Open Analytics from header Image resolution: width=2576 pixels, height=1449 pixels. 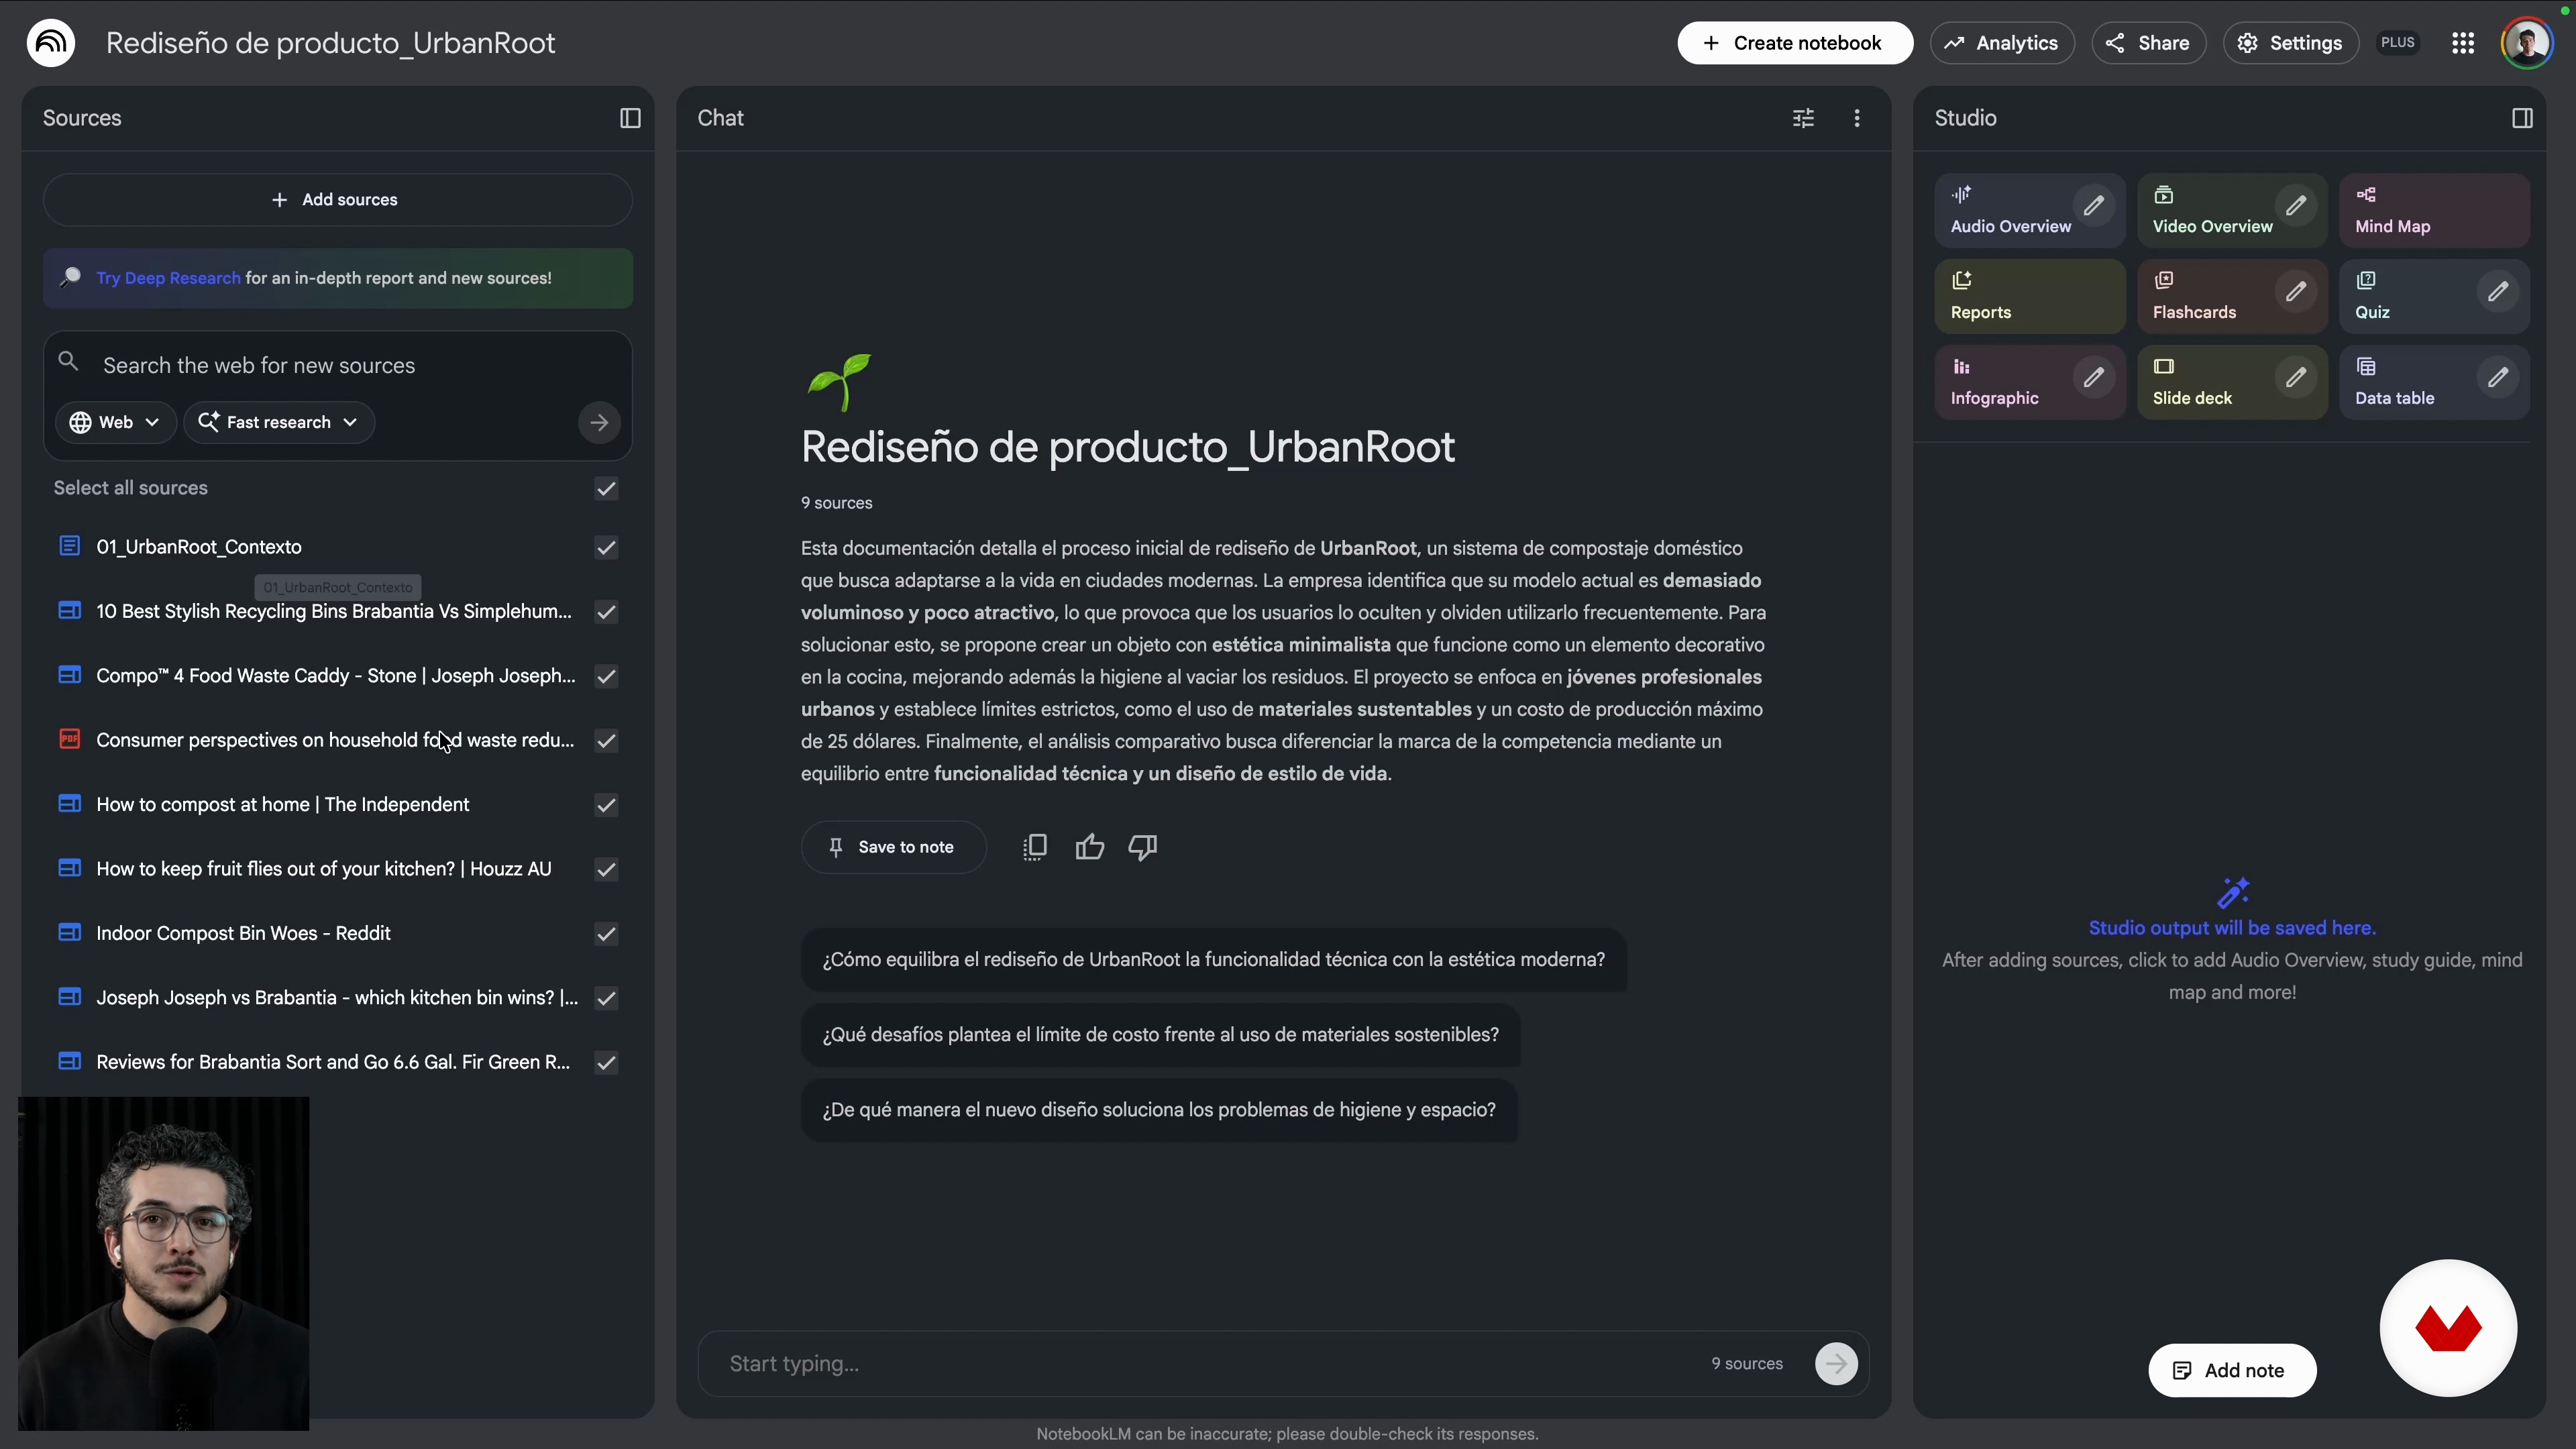[x=2002, y=43]
